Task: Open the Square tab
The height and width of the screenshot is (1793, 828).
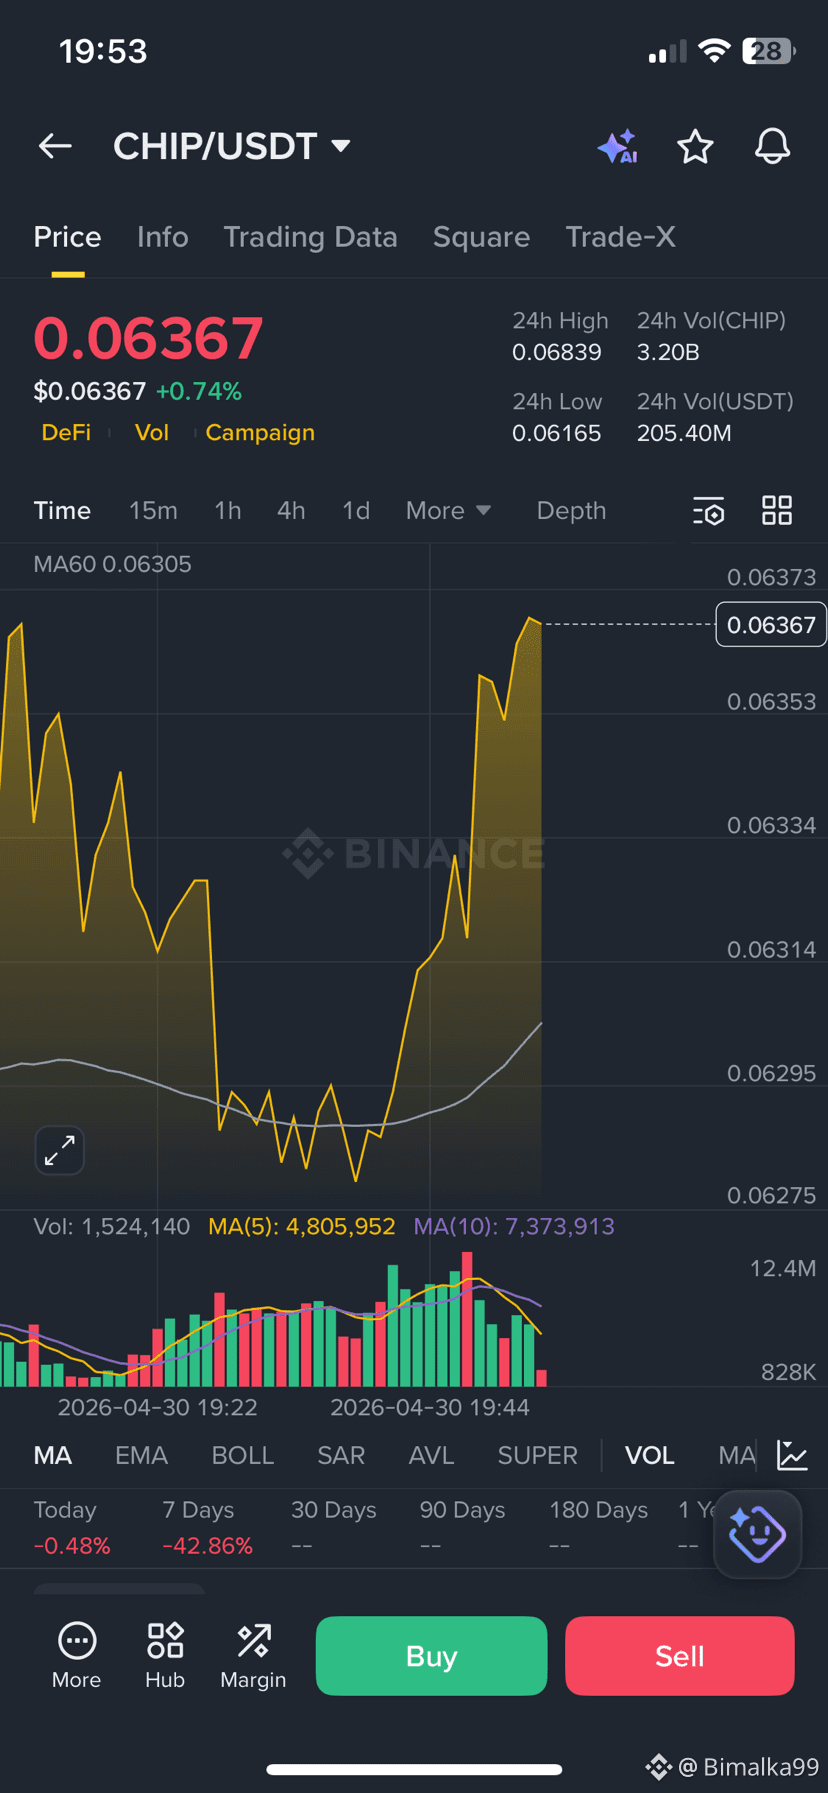Action: tap(481, 237)
